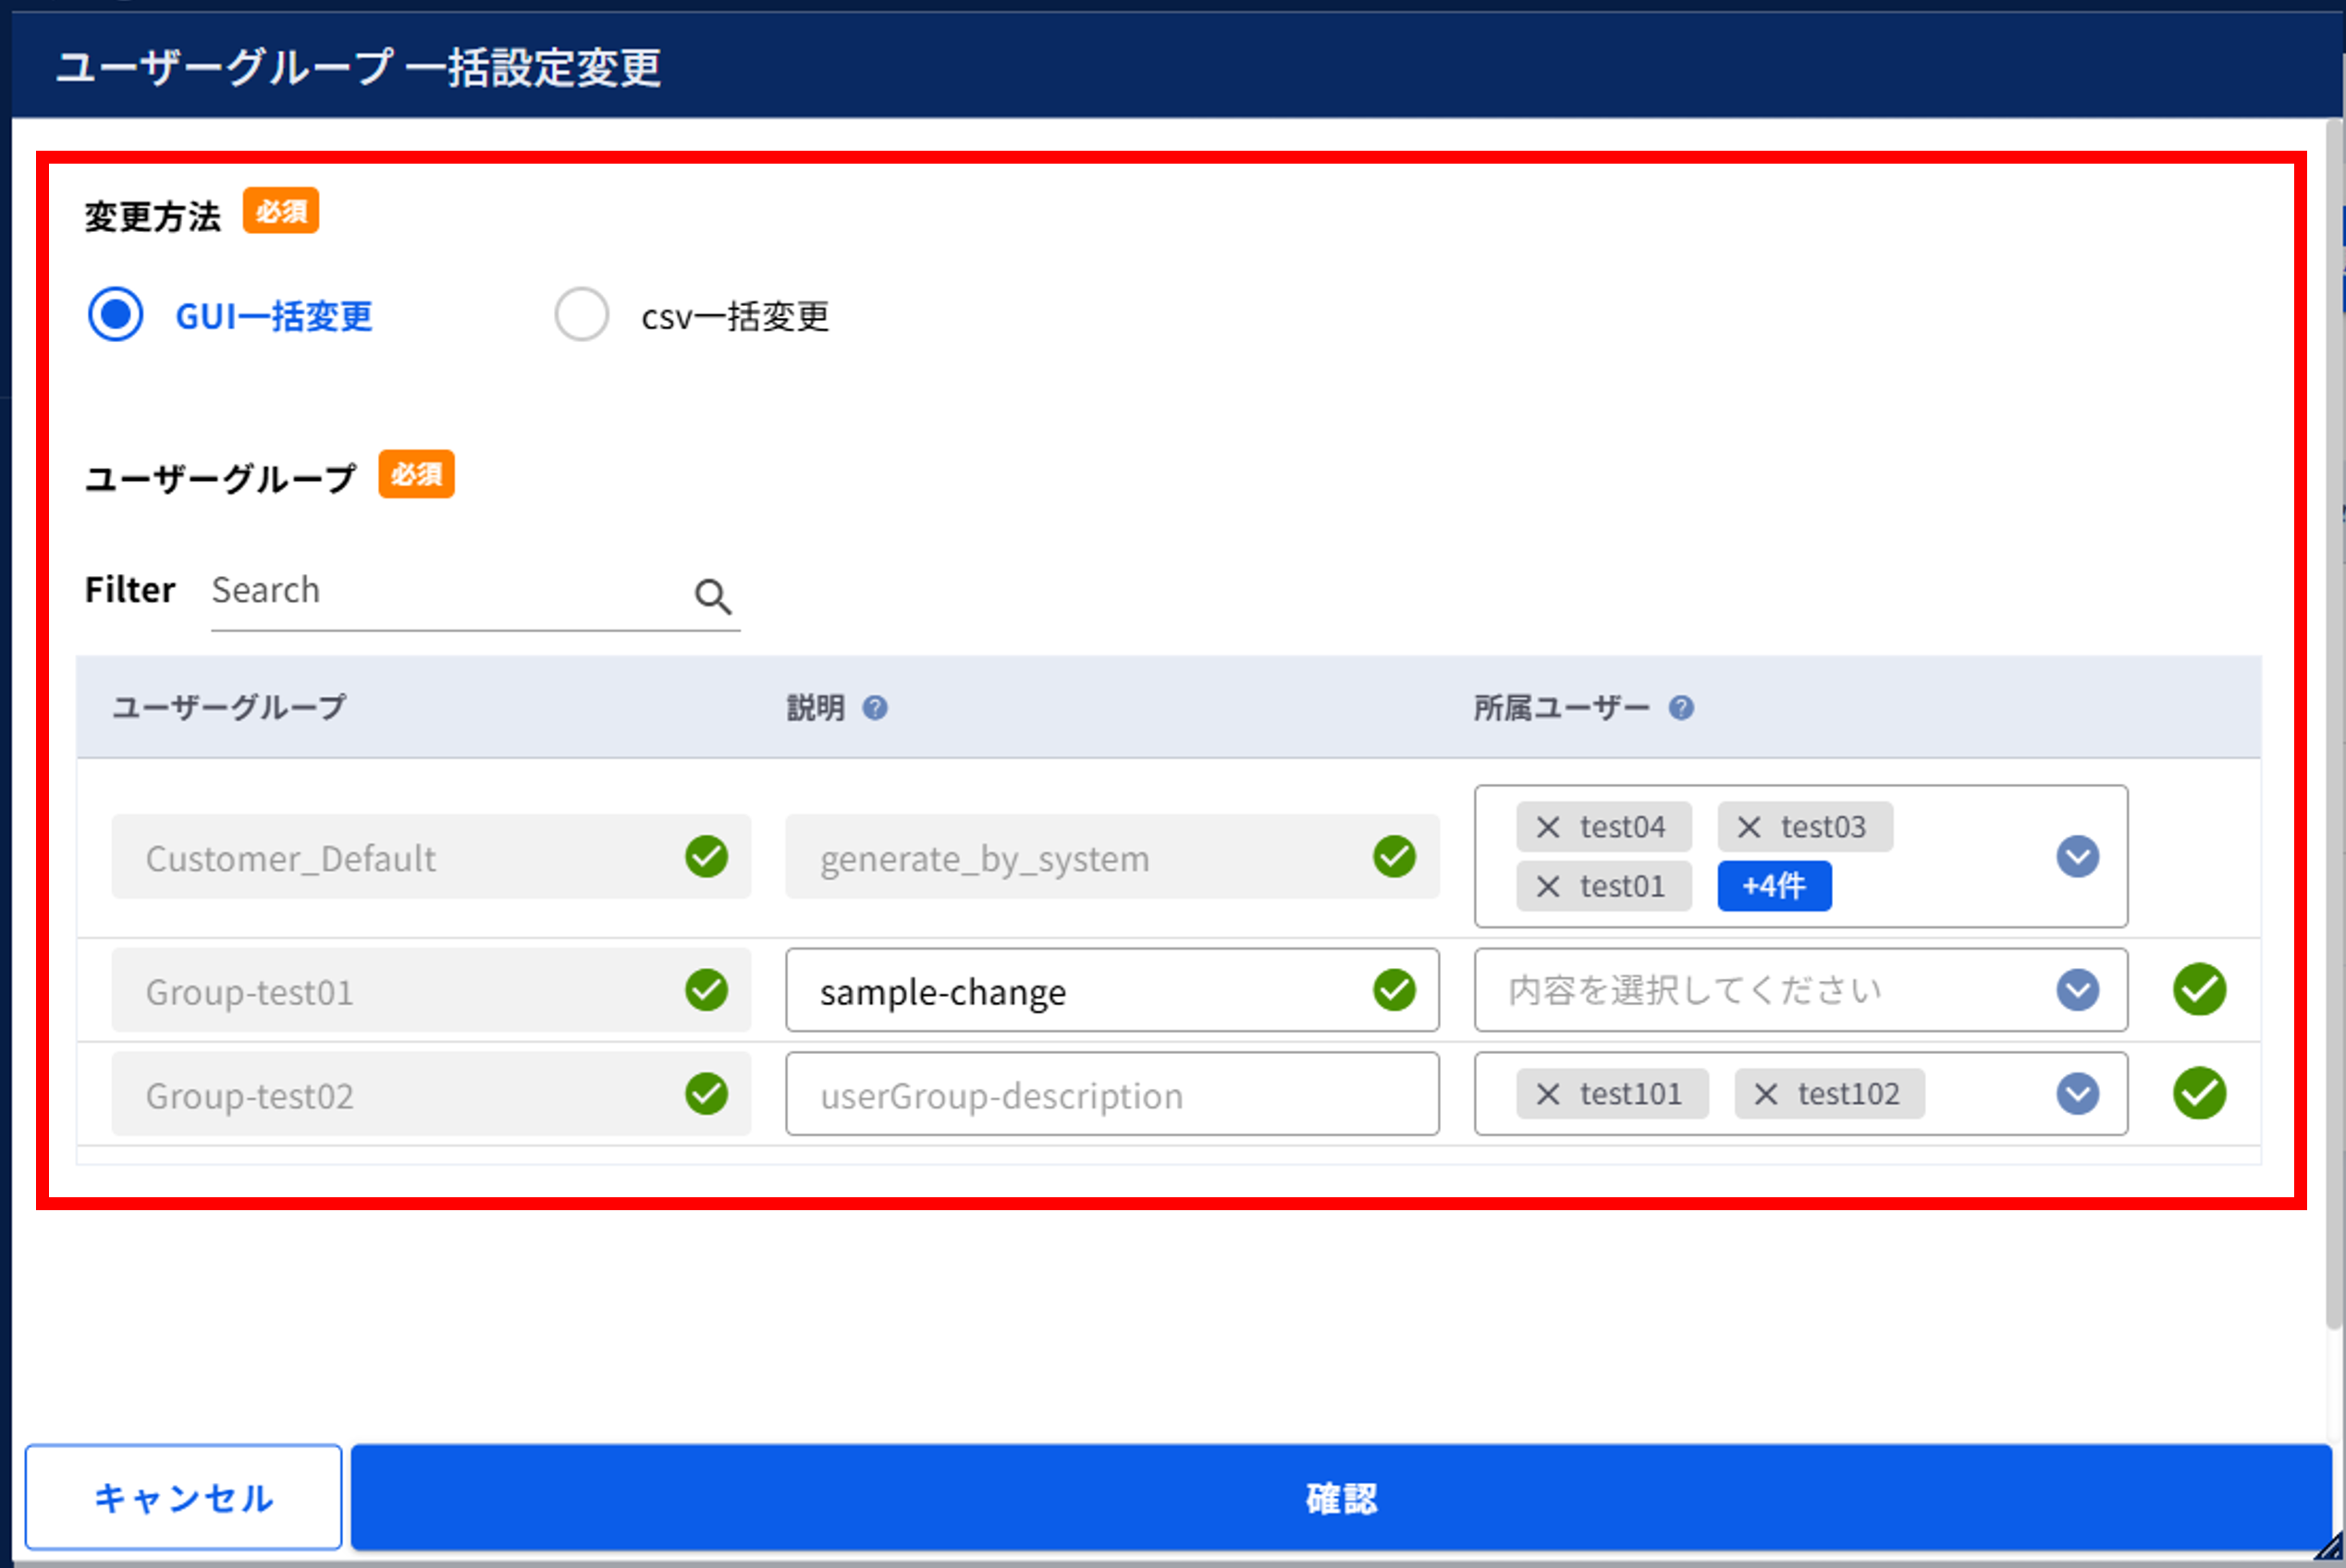
Task: Show the +4件 additional users badge
Action: click(1774, 886)
